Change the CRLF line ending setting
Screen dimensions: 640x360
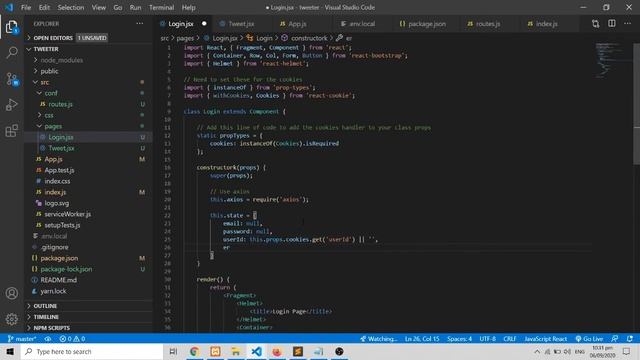coord(510,339)
